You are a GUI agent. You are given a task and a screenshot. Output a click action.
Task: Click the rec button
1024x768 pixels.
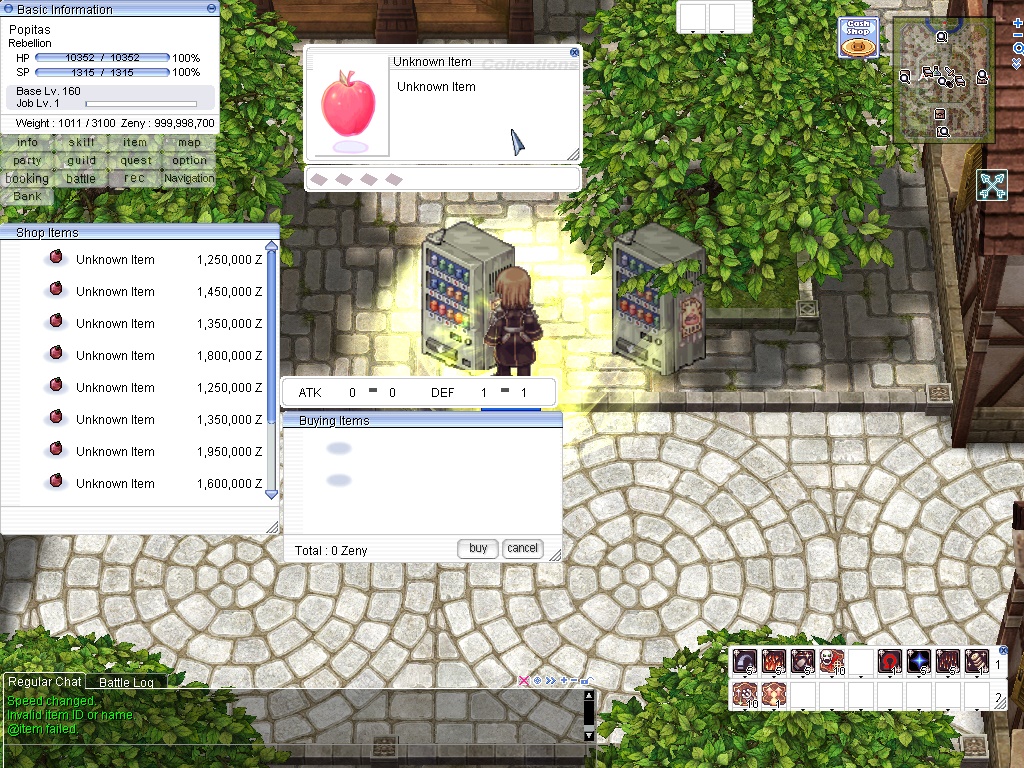(x=135, y=178)
